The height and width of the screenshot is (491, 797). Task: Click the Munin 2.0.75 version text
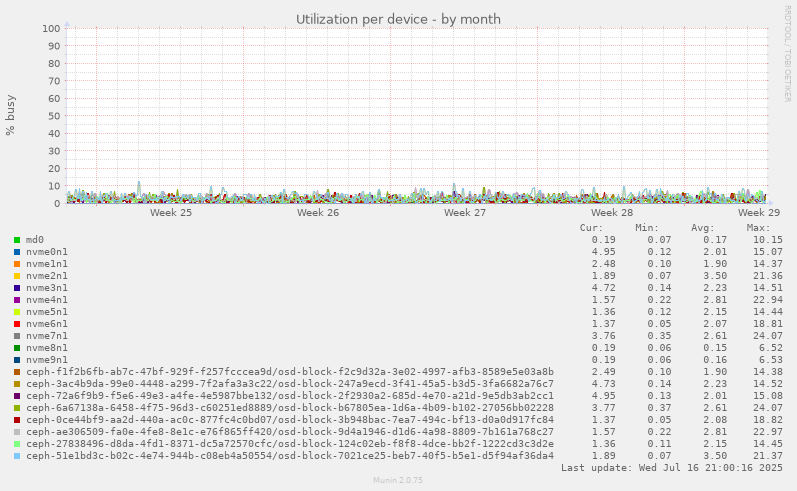(x=398, y=480)
